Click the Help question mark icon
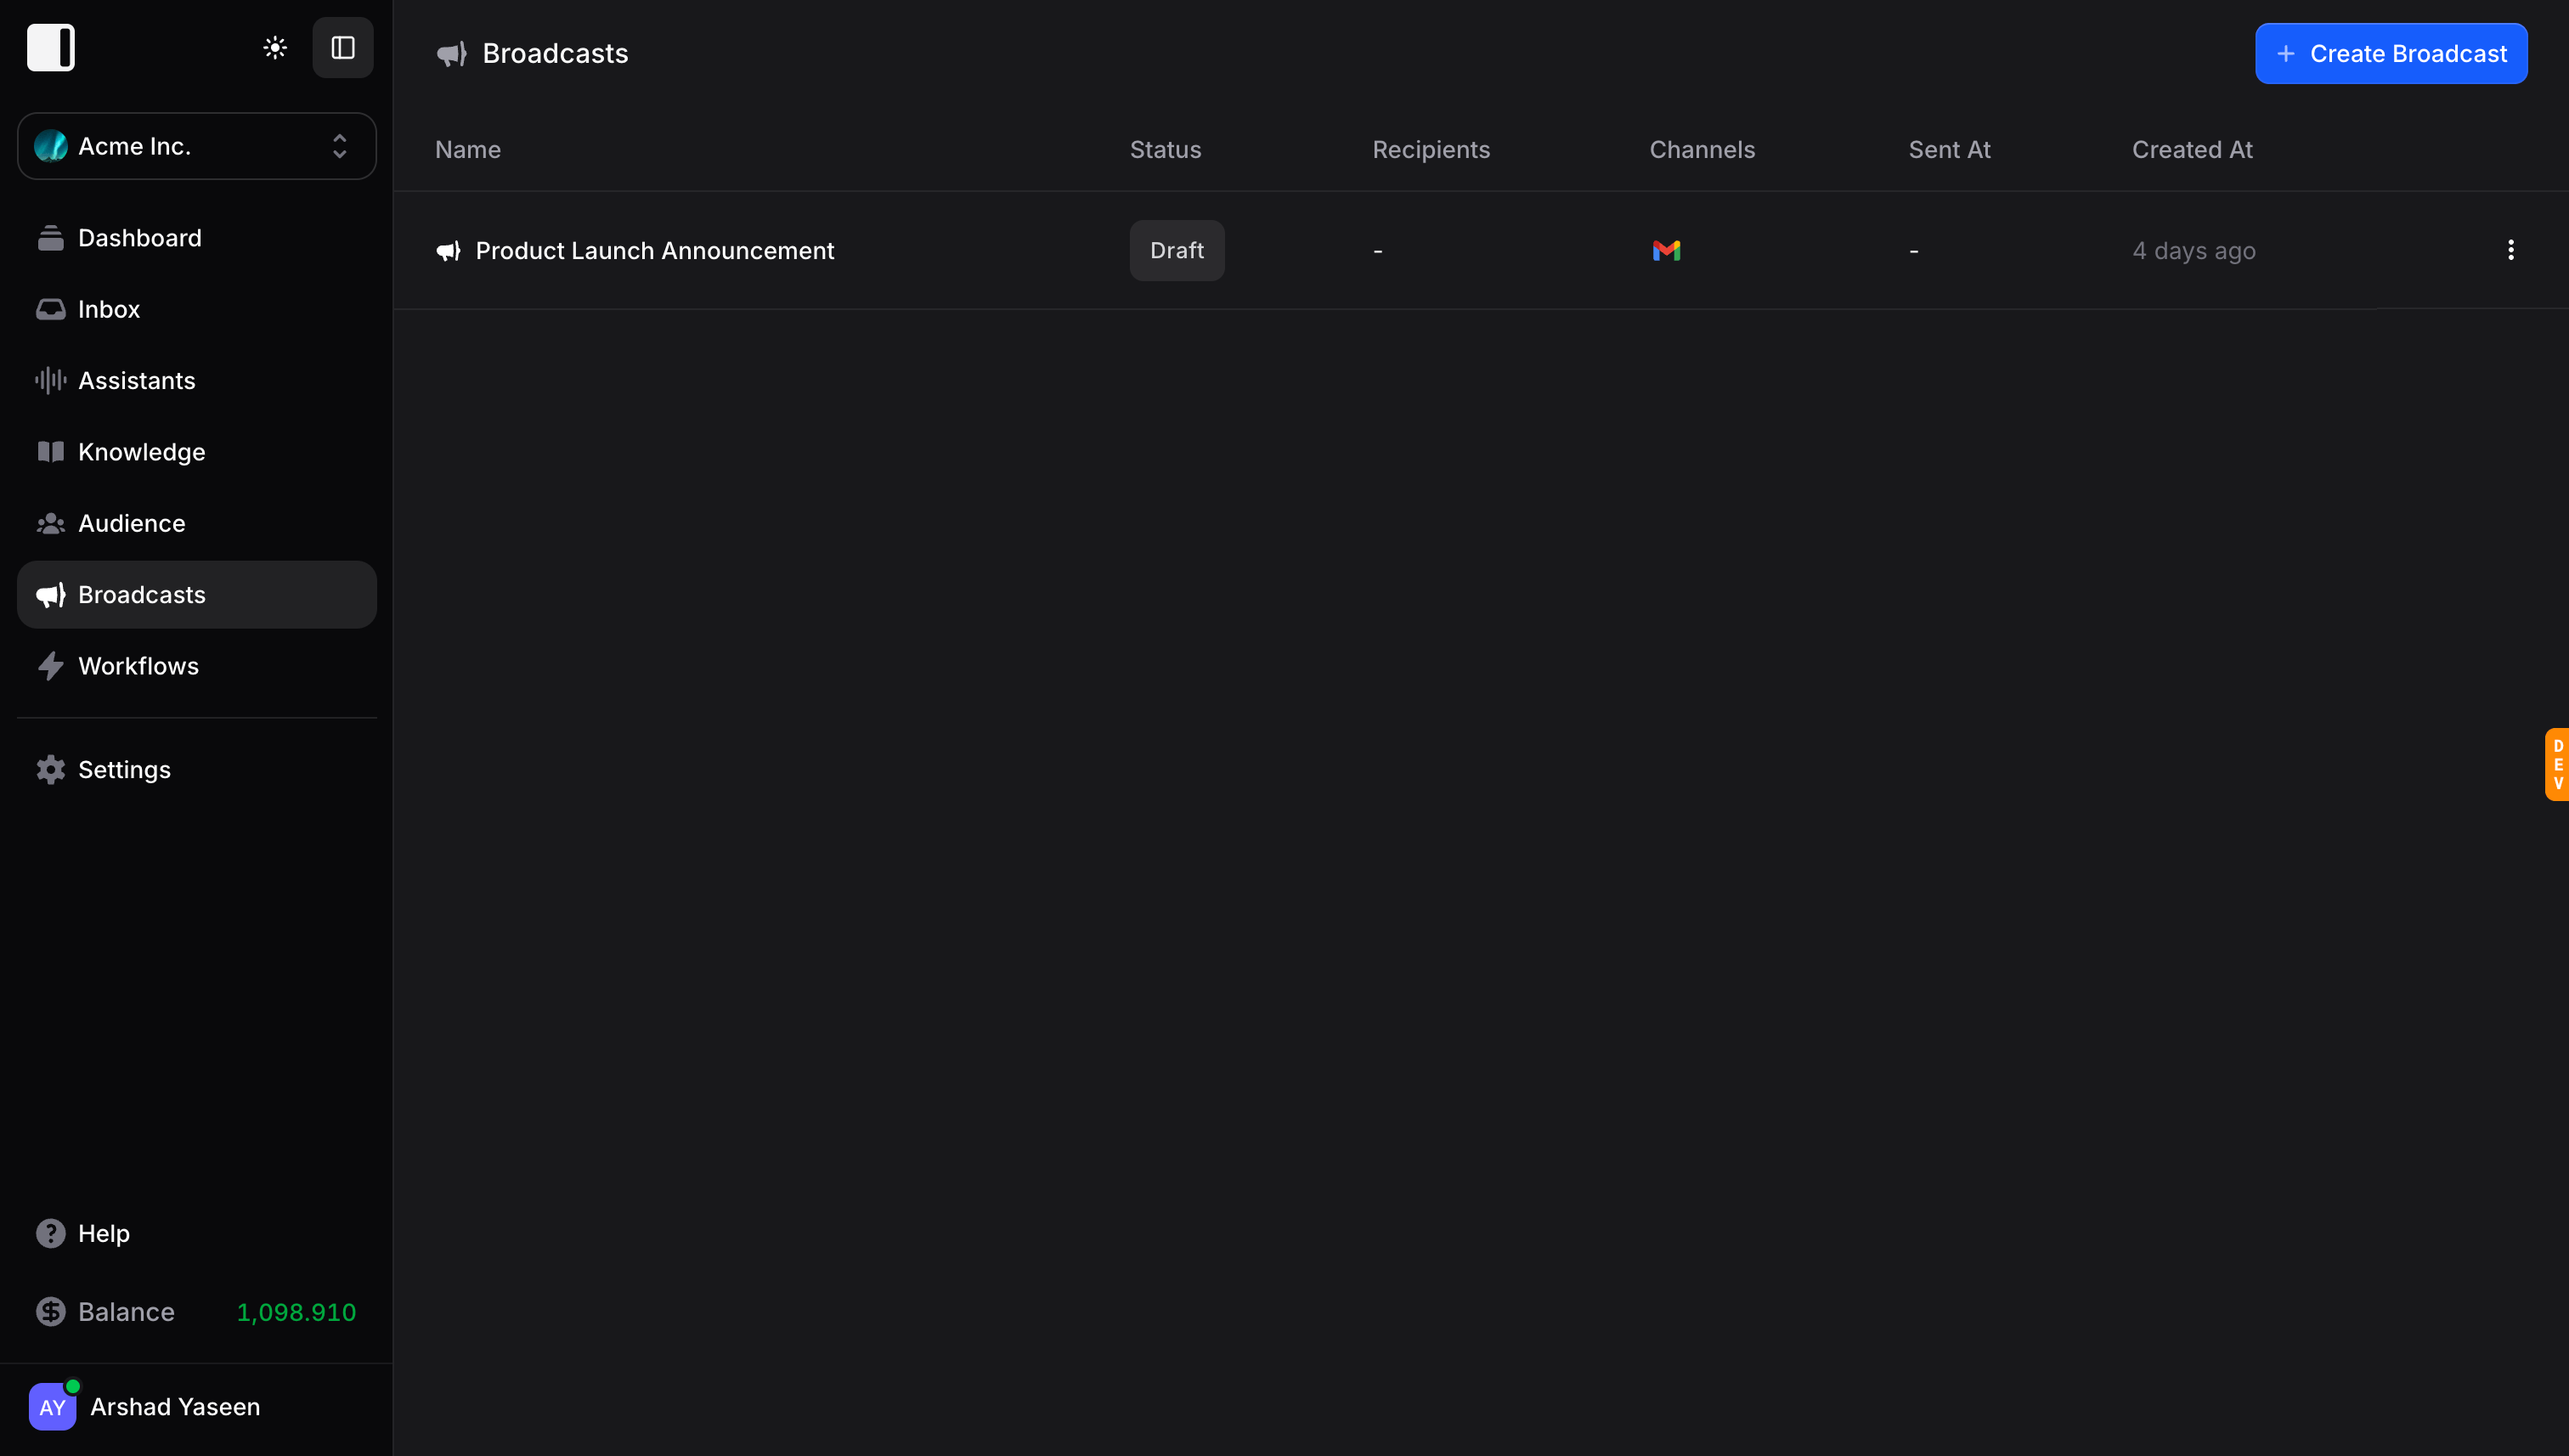Viewport: 2569px width, 1456px height. (51, 1232)
